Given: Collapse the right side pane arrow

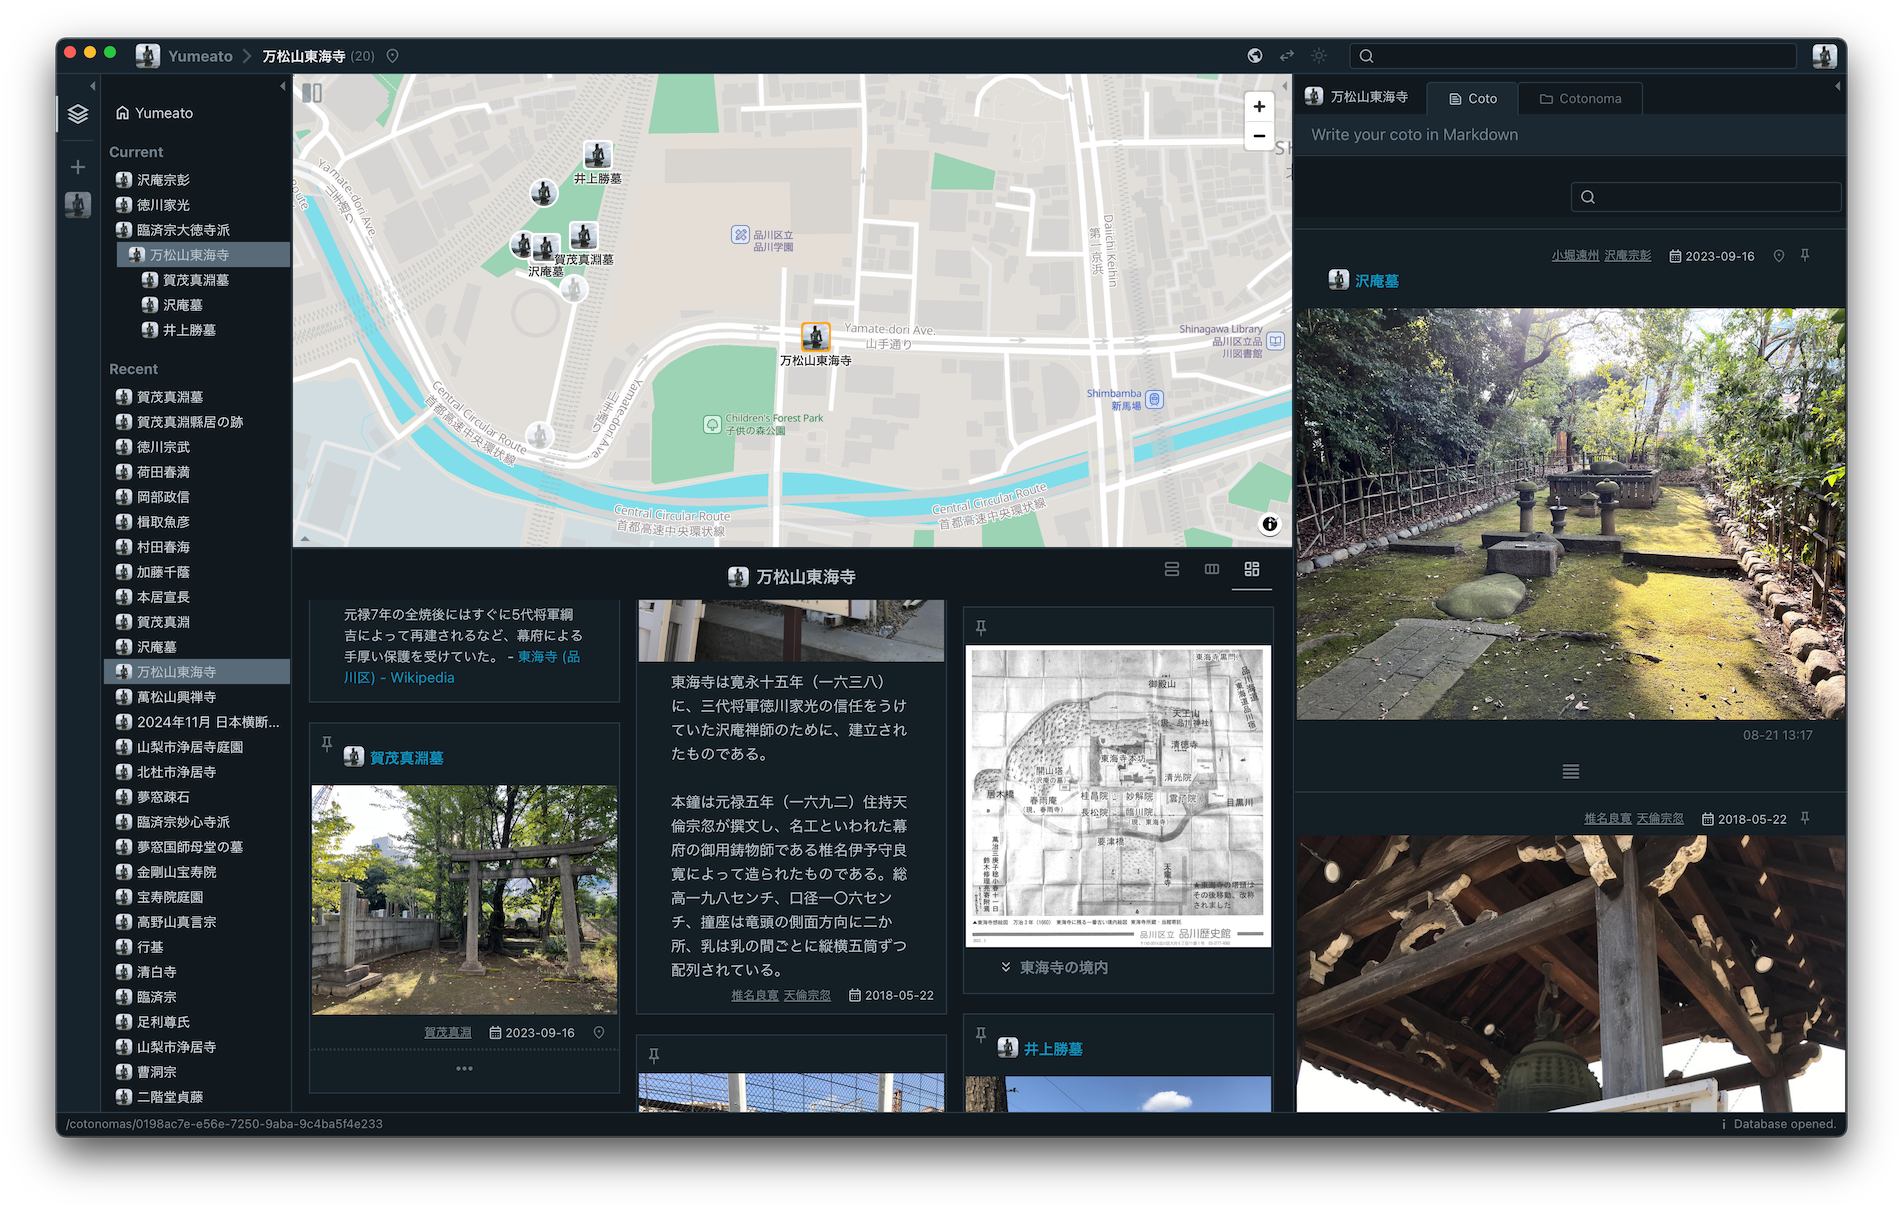Looking at the screenshot, I should pyautogui.click(x=1837, y=86).
